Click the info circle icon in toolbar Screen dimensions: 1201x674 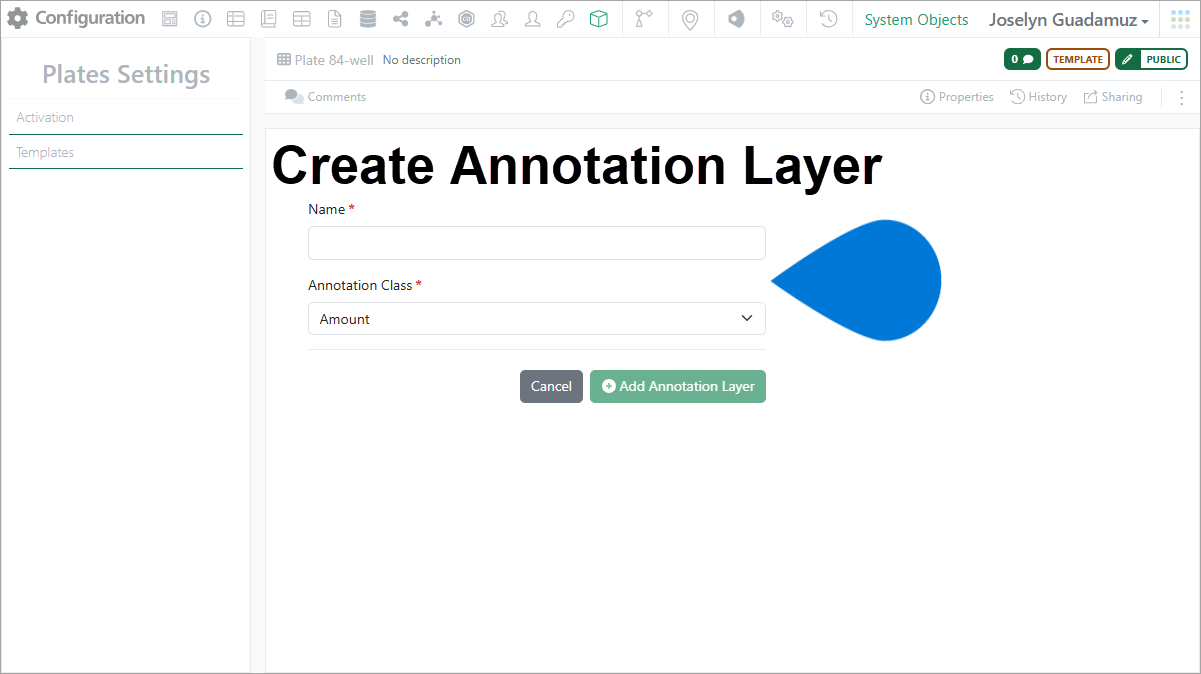coord(203,19)
